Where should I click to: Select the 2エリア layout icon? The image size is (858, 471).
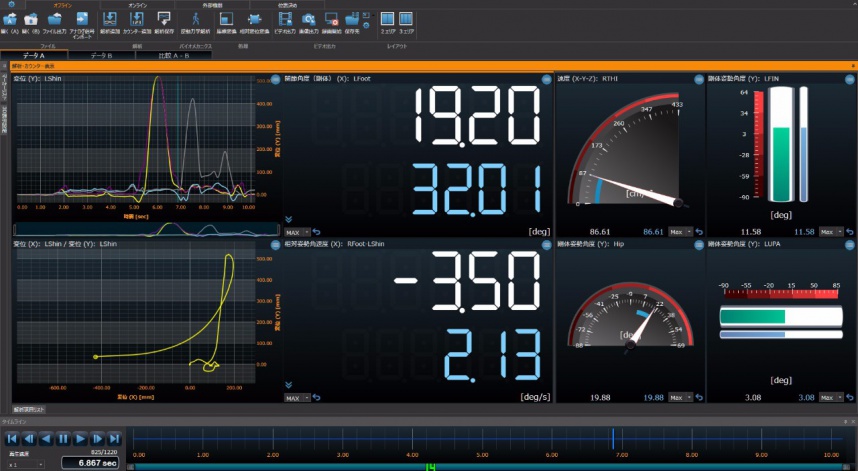coord(386,21)
